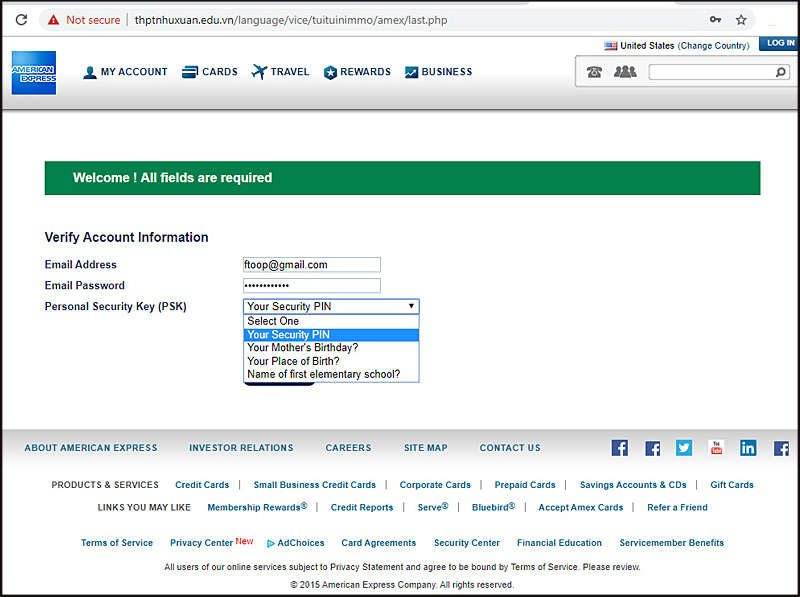The height and width of the screenshot is (597, 800).
Task: Open Privacy Center link
Action: click(202, 543)
